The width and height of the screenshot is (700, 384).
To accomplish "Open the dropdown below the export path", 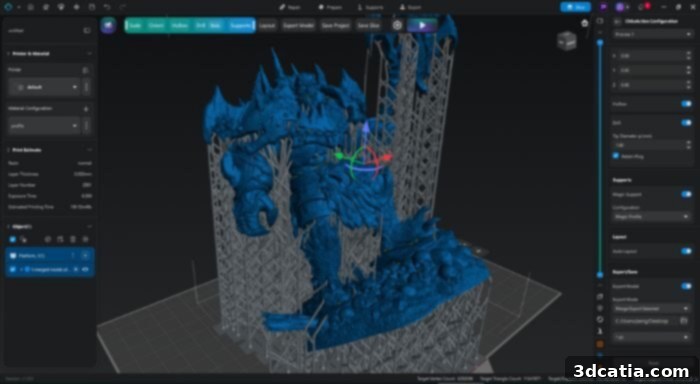I will (652, 337).
